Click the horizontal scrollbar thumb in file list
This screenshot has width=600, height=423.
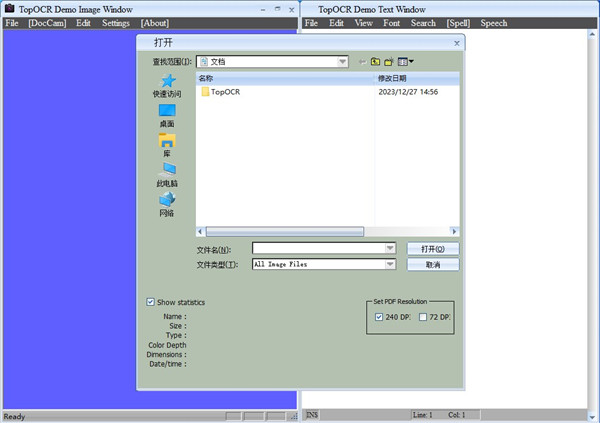285,232
